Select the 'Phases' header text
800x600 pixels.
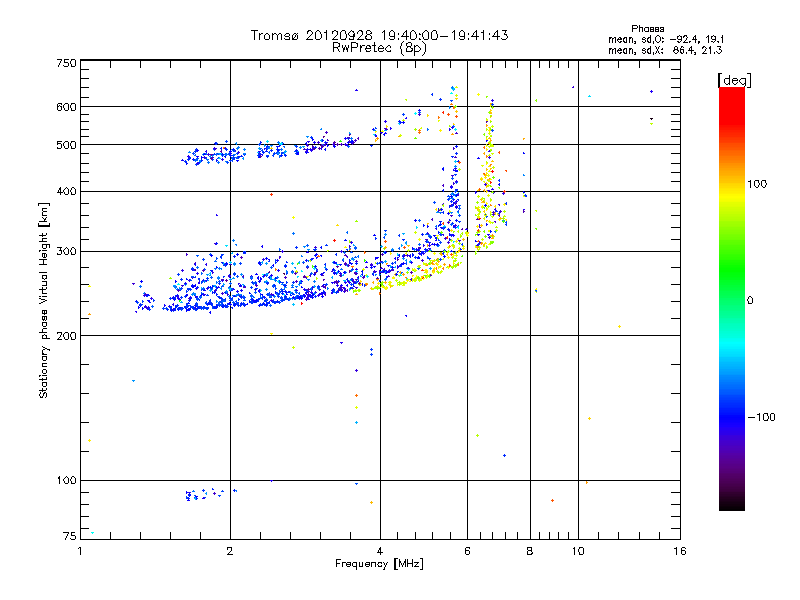point(647,29)
